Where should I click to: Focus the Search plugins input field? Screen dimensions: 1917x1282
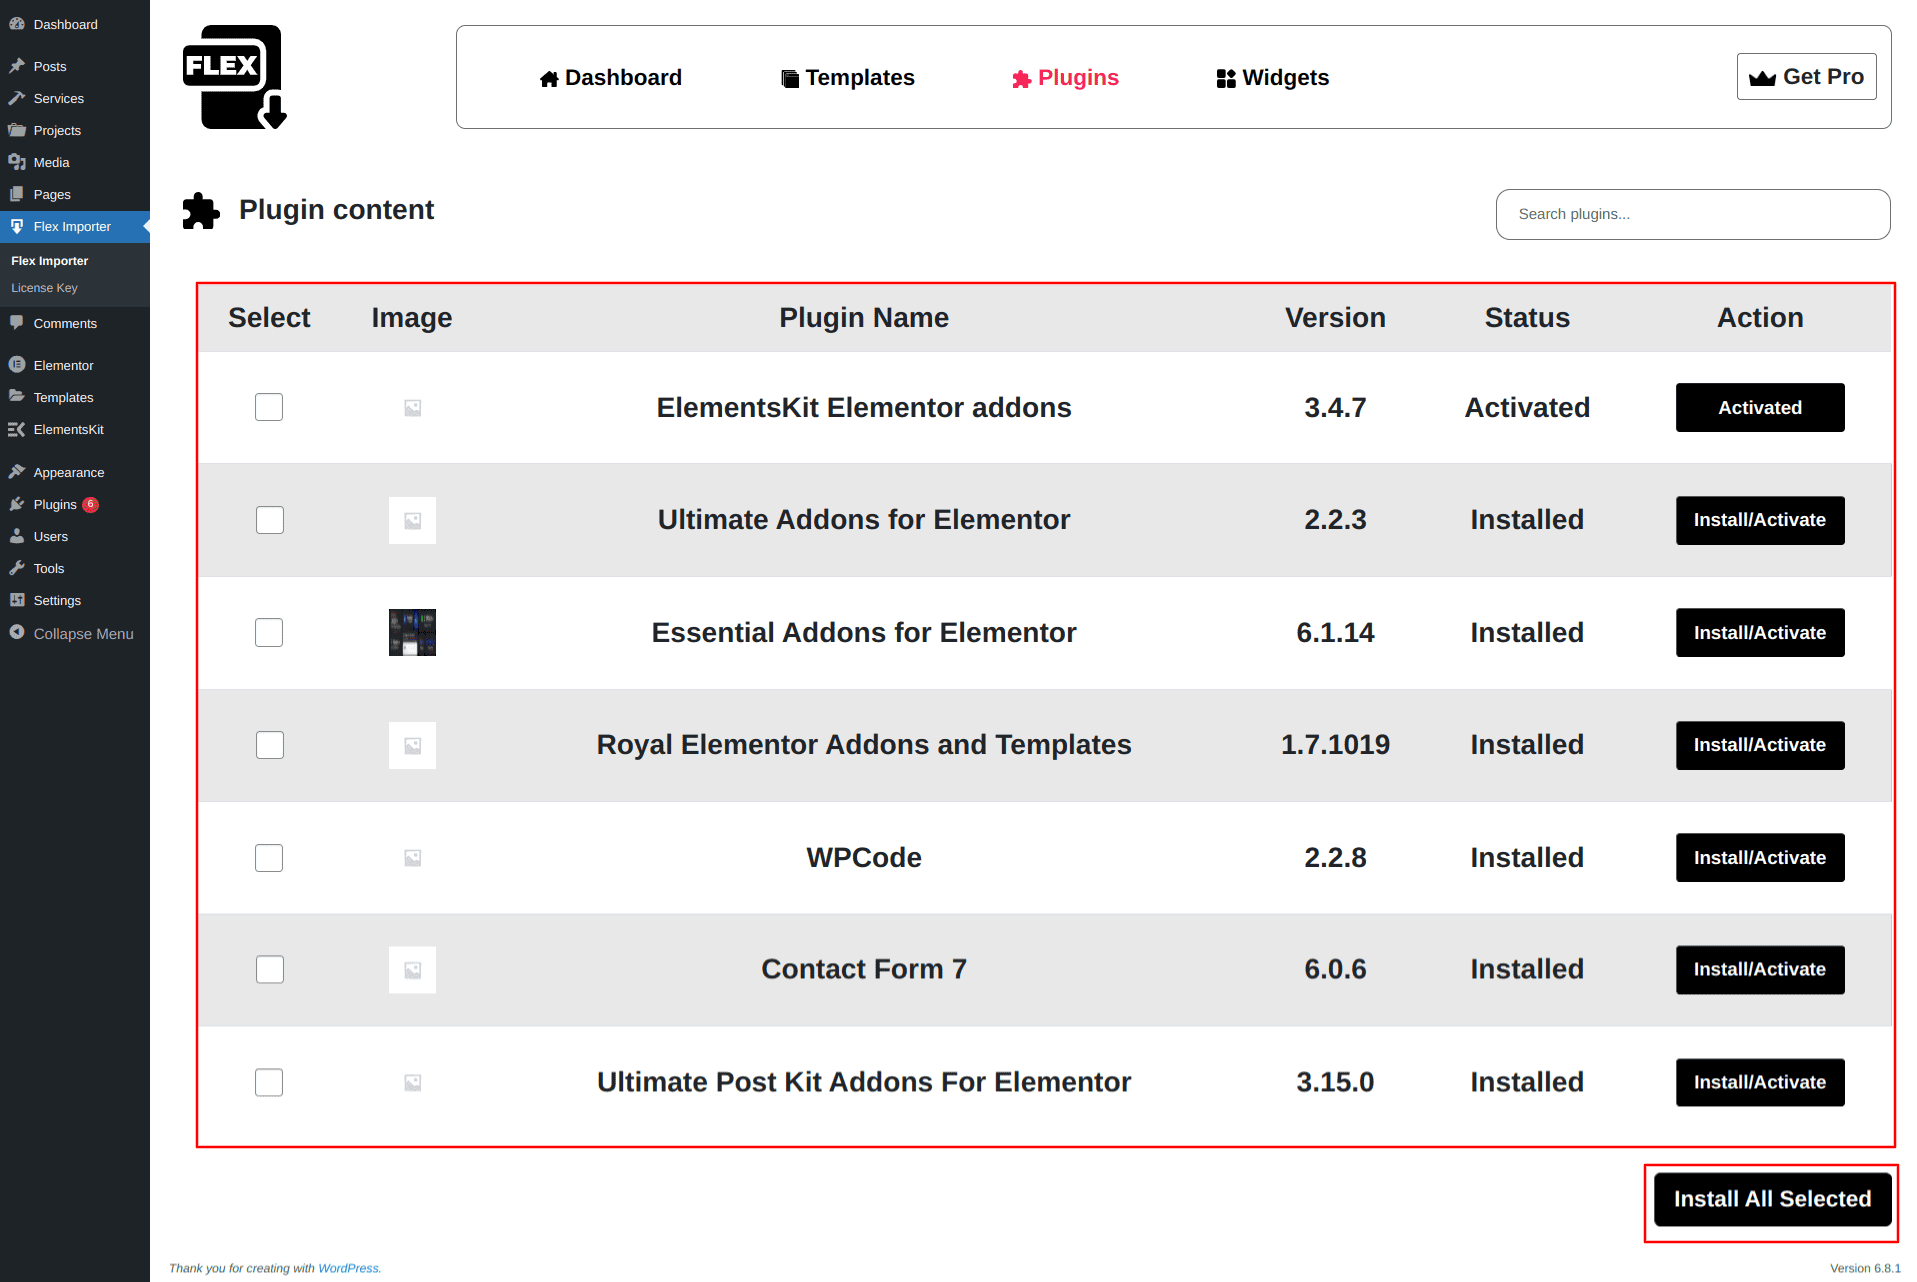coord(1692,214)
